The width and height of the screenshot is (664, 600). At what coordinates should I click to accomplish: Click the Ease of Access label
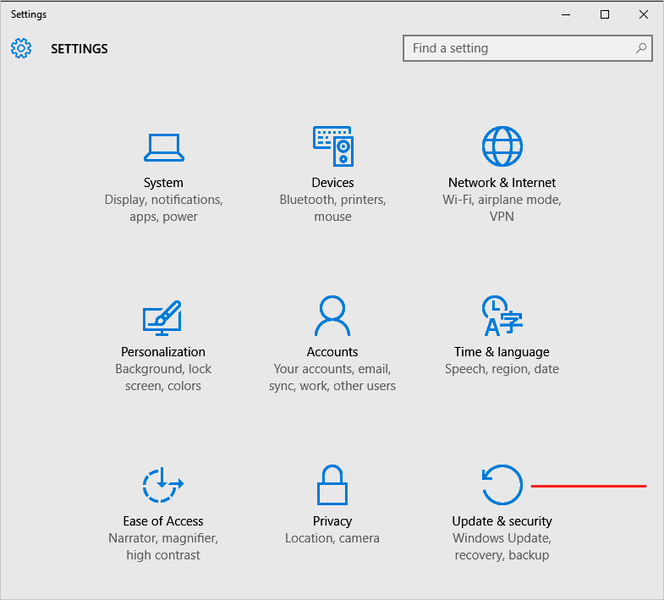pos(163,521)
